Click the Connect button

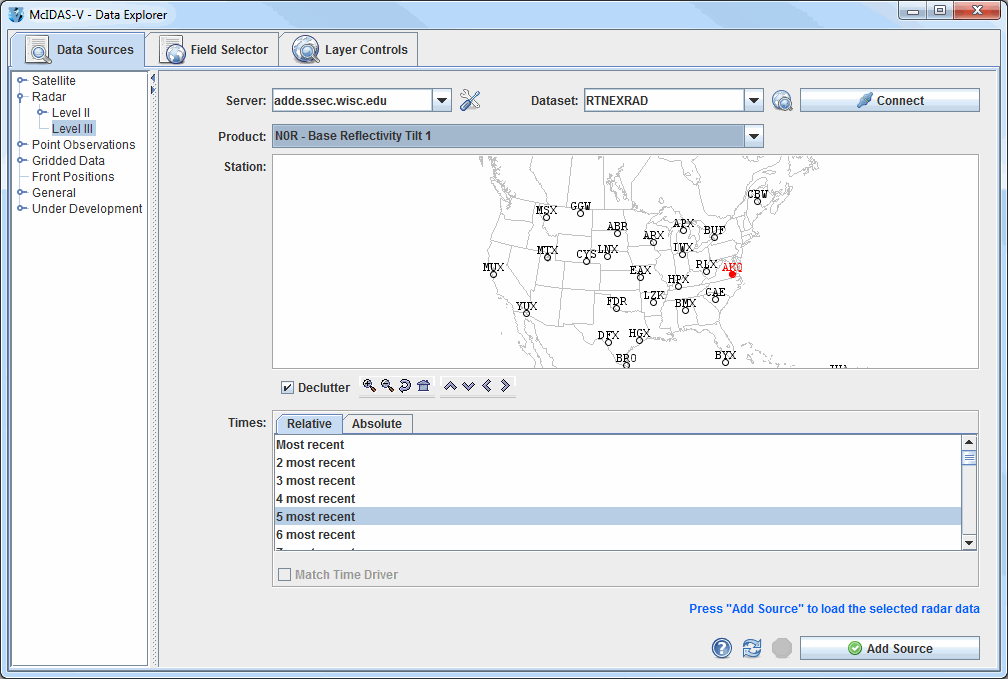[890, 100]
